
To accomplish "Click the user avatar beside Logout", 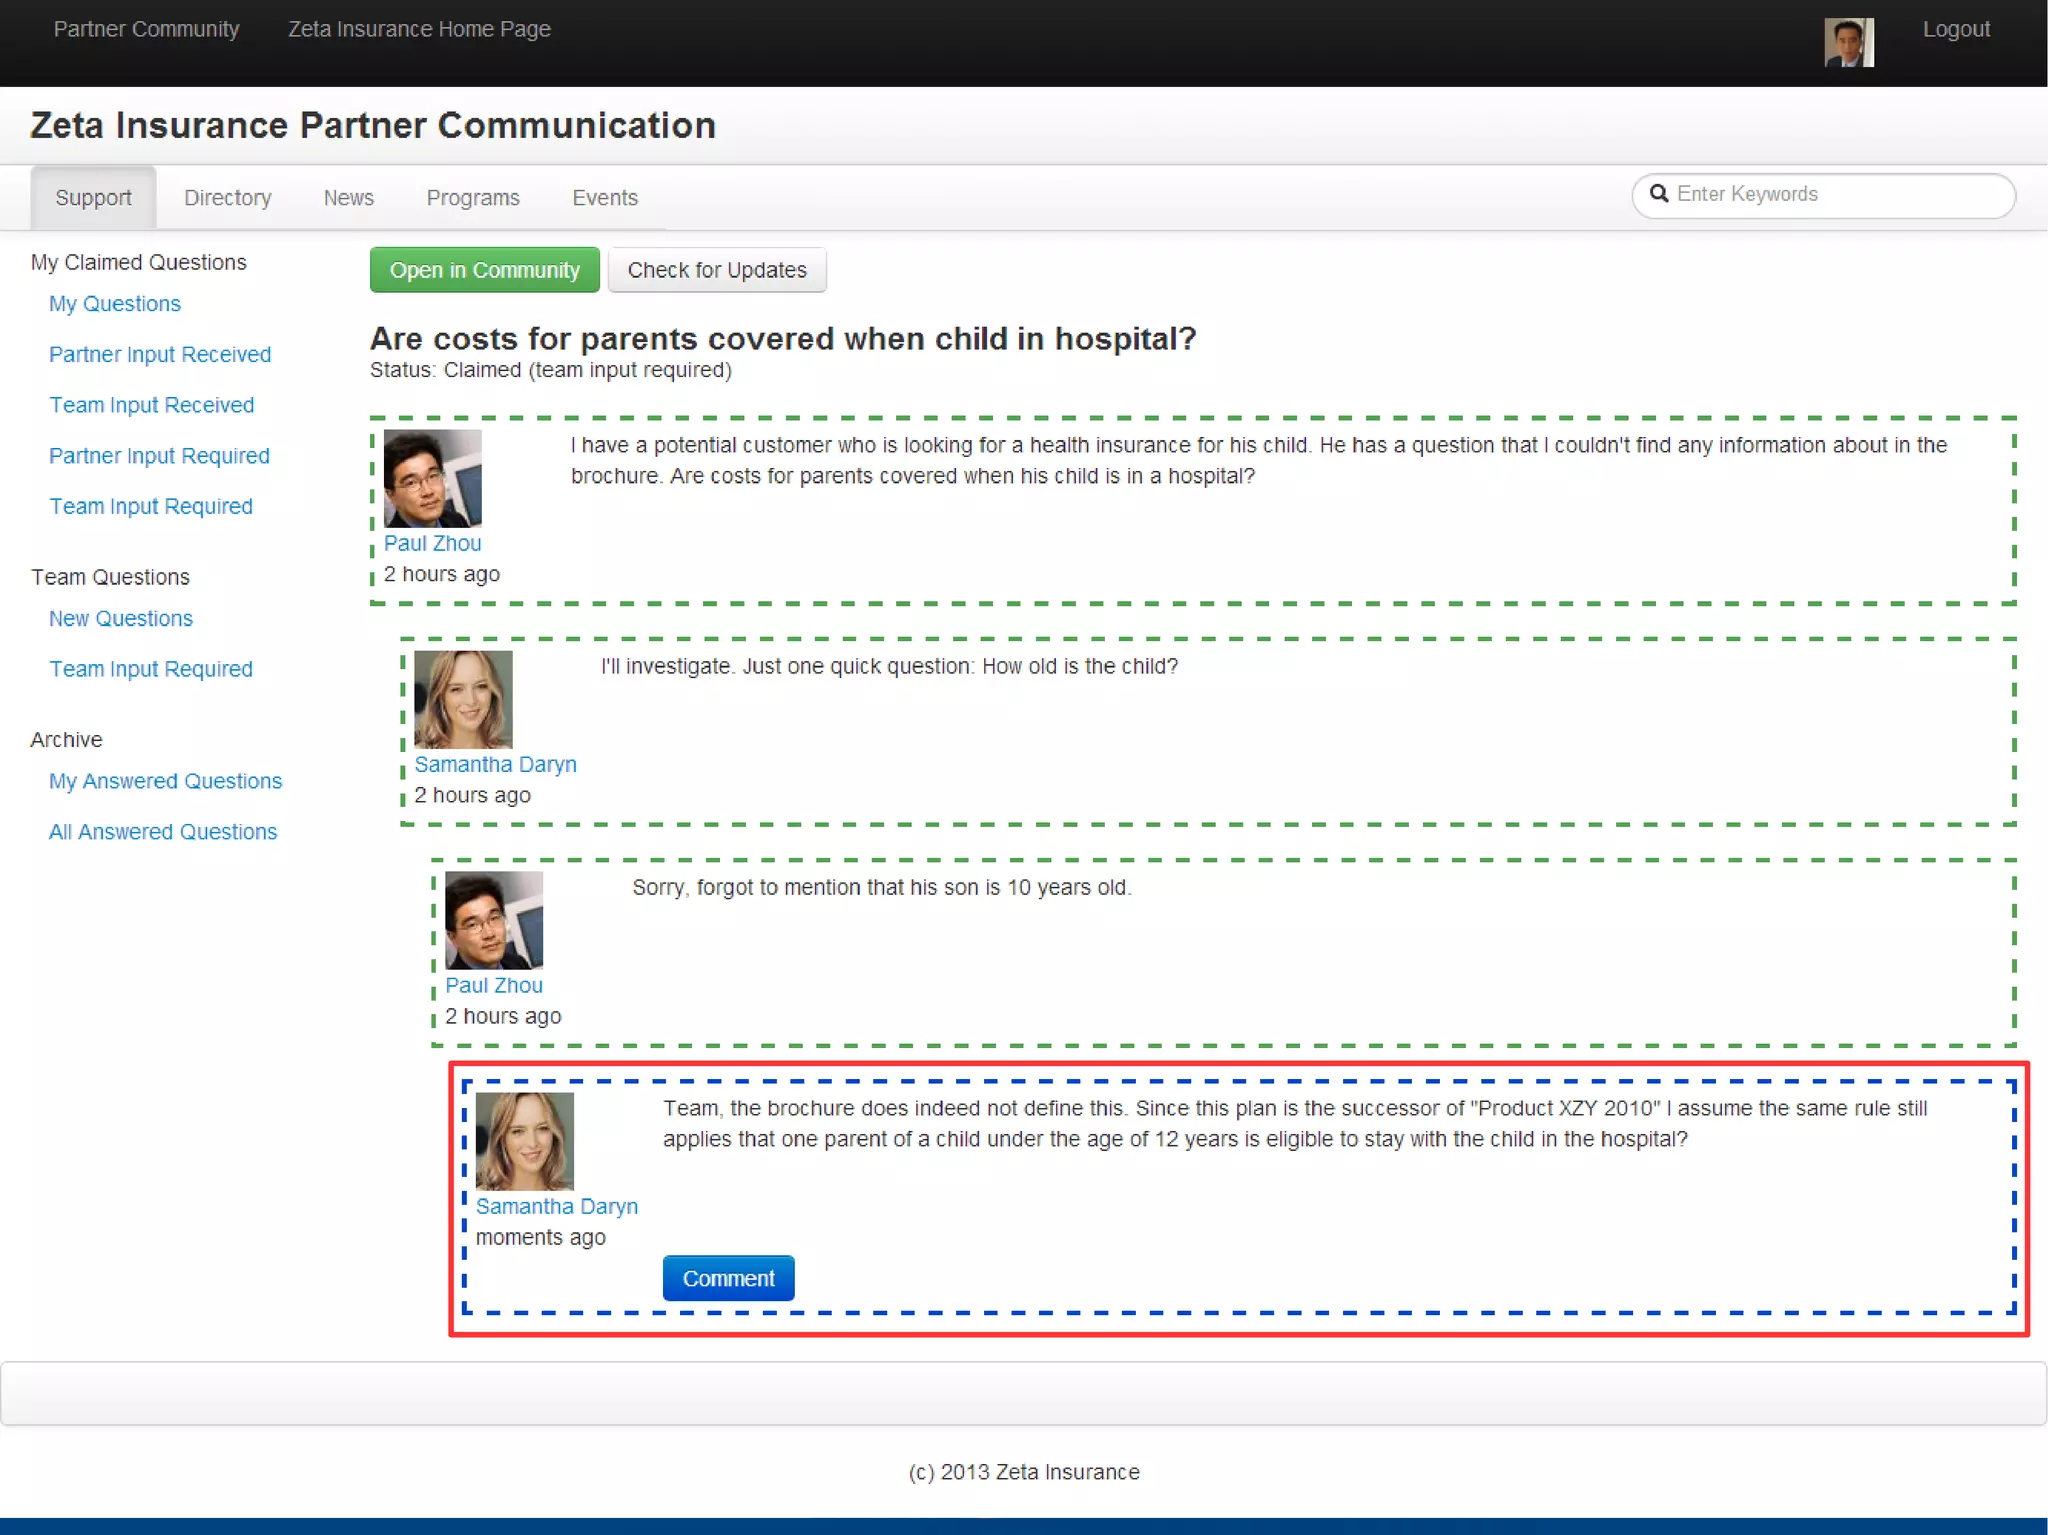I will point(1848,42).
